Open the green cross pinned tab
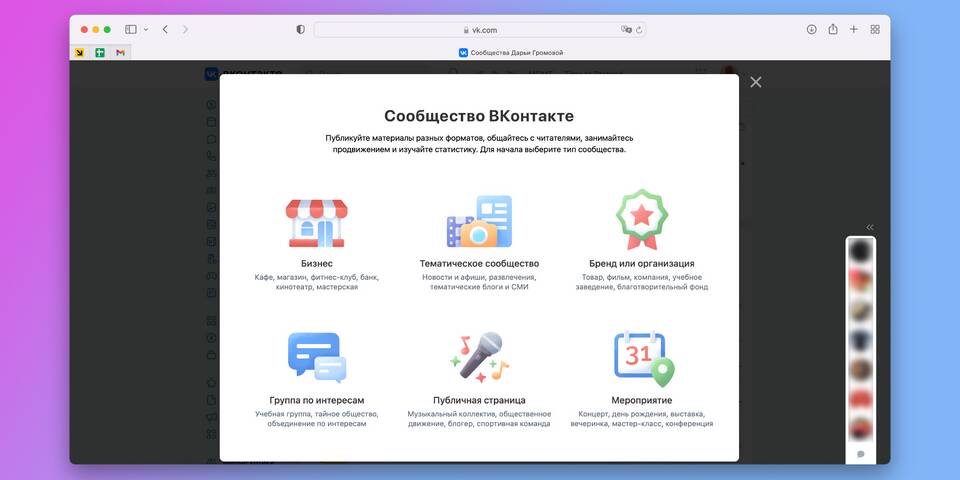Image resolution: width=960 pixels, height=480 pixels. pos(100,53)
